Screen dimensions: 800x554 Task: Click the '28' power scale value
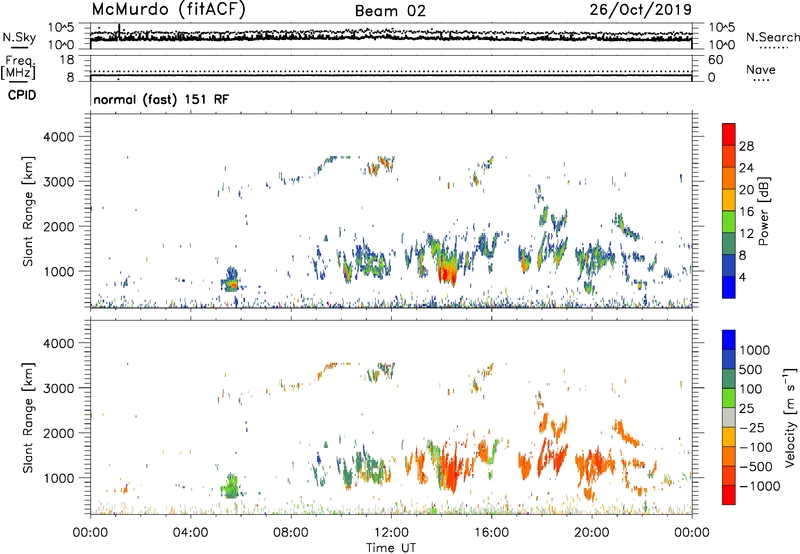[746, 146]
